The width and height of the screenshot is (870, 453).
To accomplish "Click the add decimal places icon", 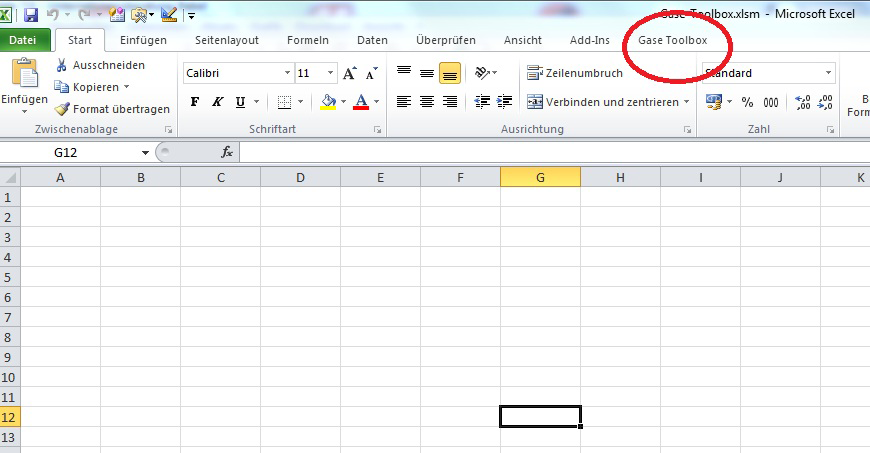I will (x=803, y=102).
